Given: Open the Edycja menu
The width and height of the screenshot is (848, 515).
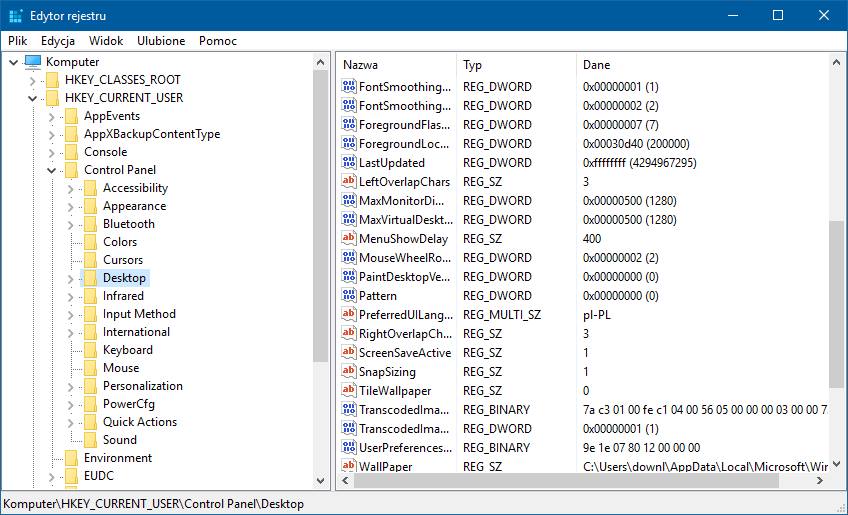Looking at the screenshot, I should click(58, 41).
